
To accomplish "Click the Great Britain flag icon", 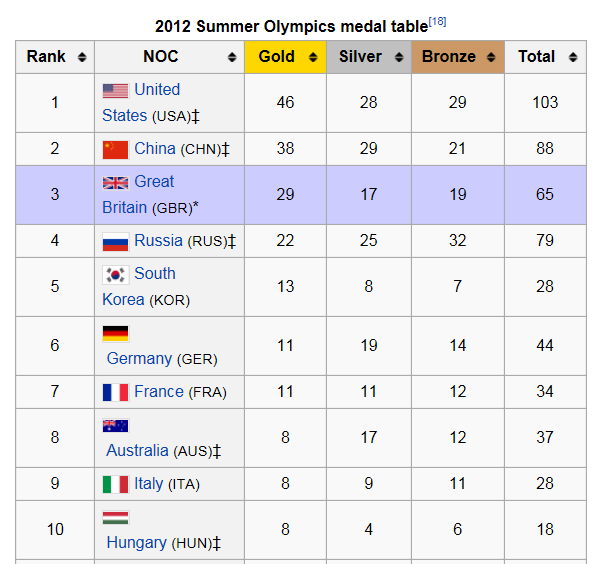I will click(x=116, y=183).
